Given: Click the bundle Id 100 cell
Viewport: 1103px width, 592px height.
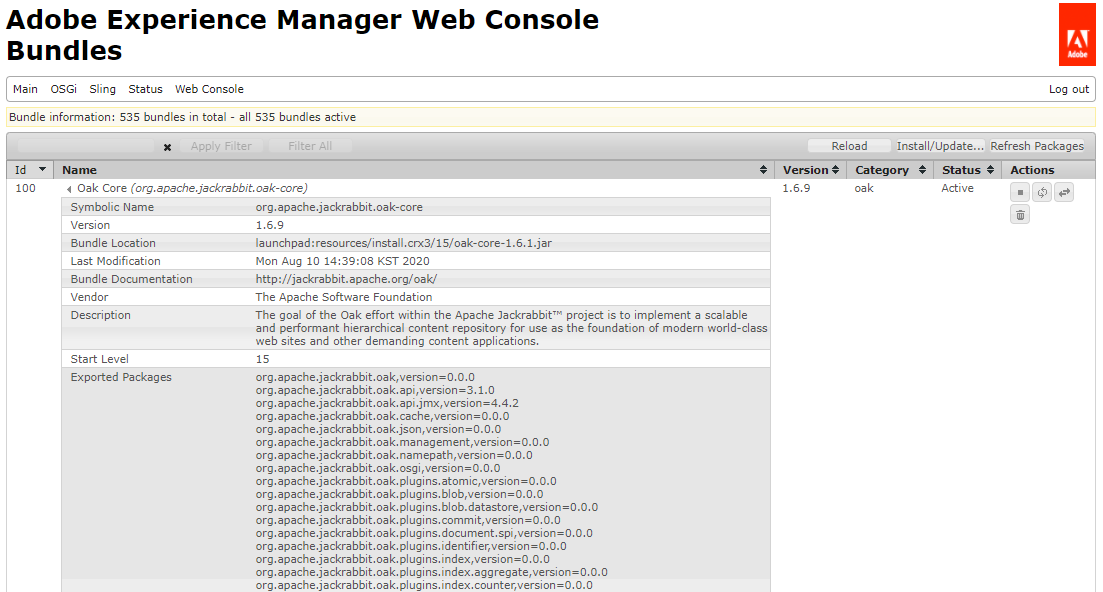Looking at the screenshot, I should pyautogui.click(x=25, y=188).
